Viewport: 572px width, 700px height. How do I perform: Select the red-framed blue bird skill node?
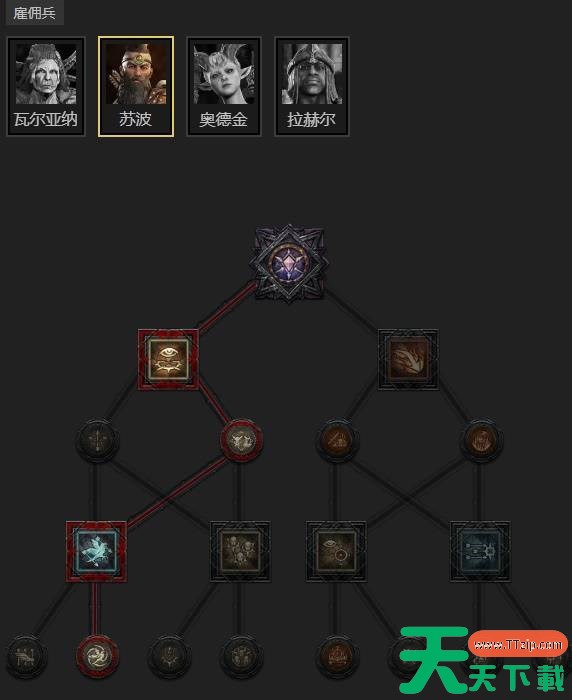pos(96,552)
